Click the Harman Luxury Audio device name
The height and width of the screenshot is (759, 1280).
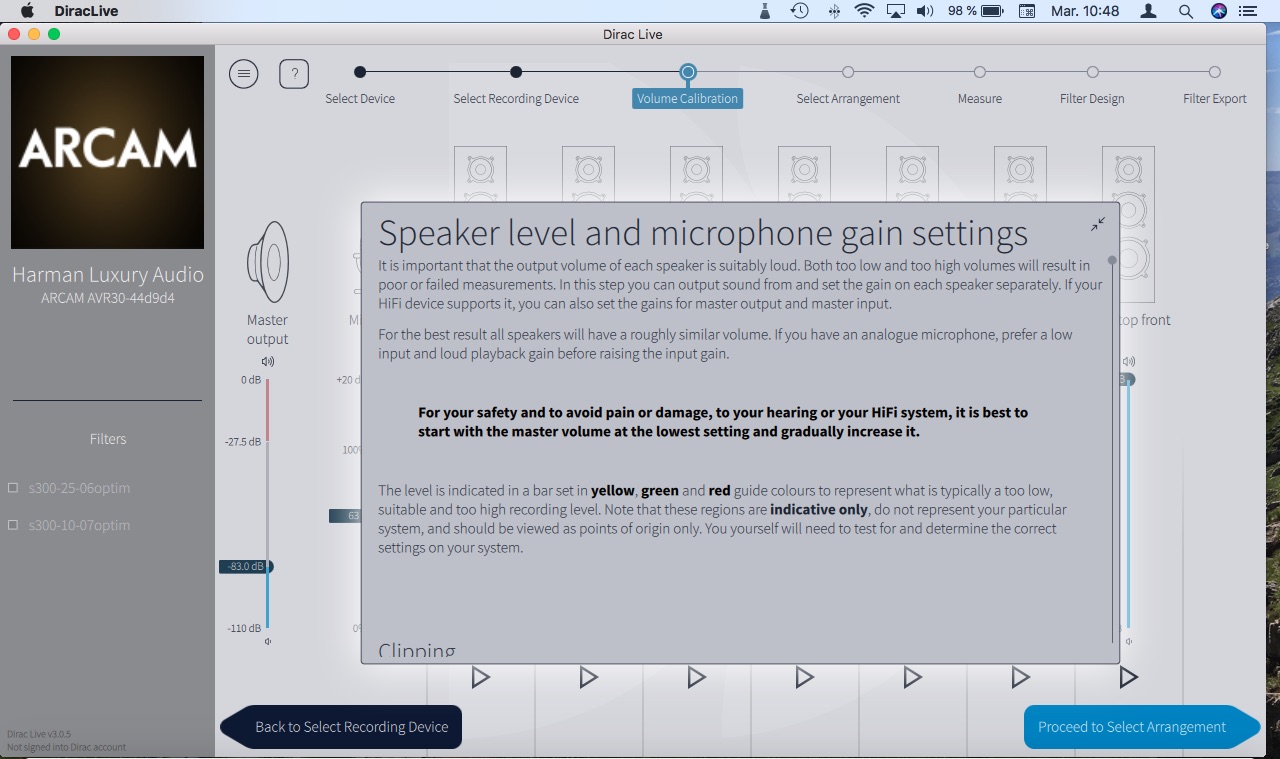[x=108, y=275]
